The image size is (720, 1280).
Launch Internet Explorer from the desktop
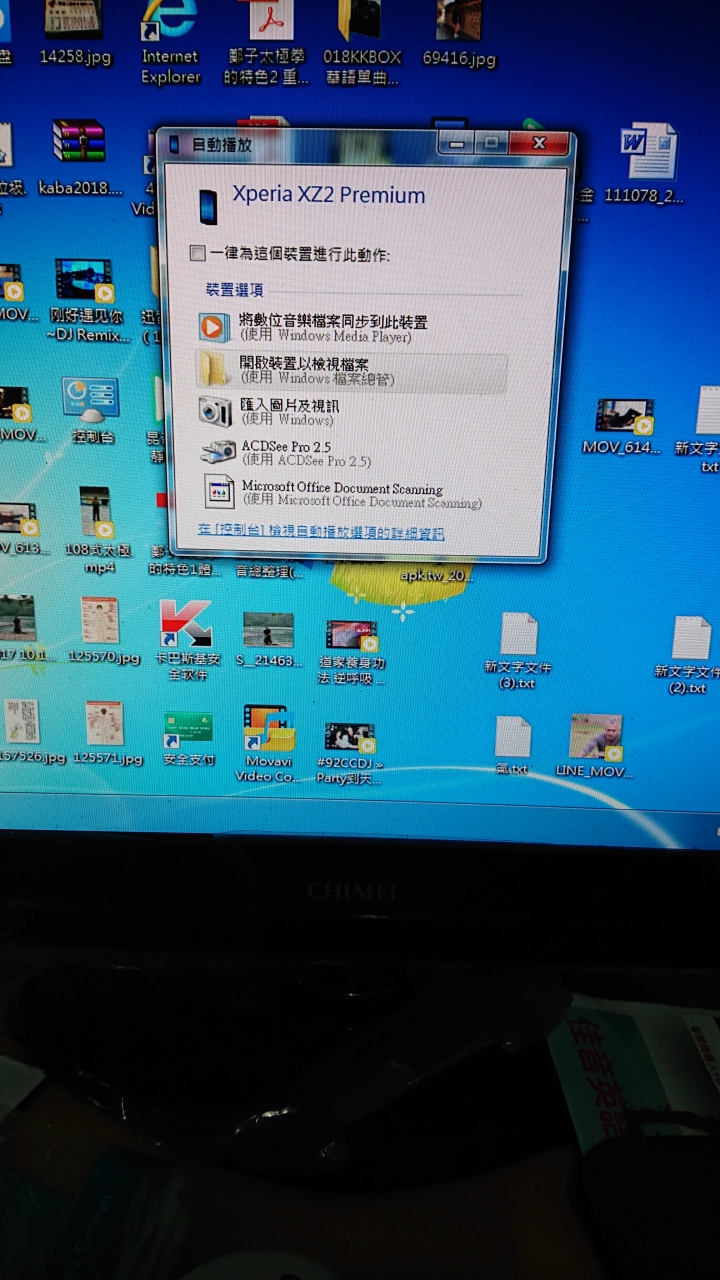click(x=170, y=40)
